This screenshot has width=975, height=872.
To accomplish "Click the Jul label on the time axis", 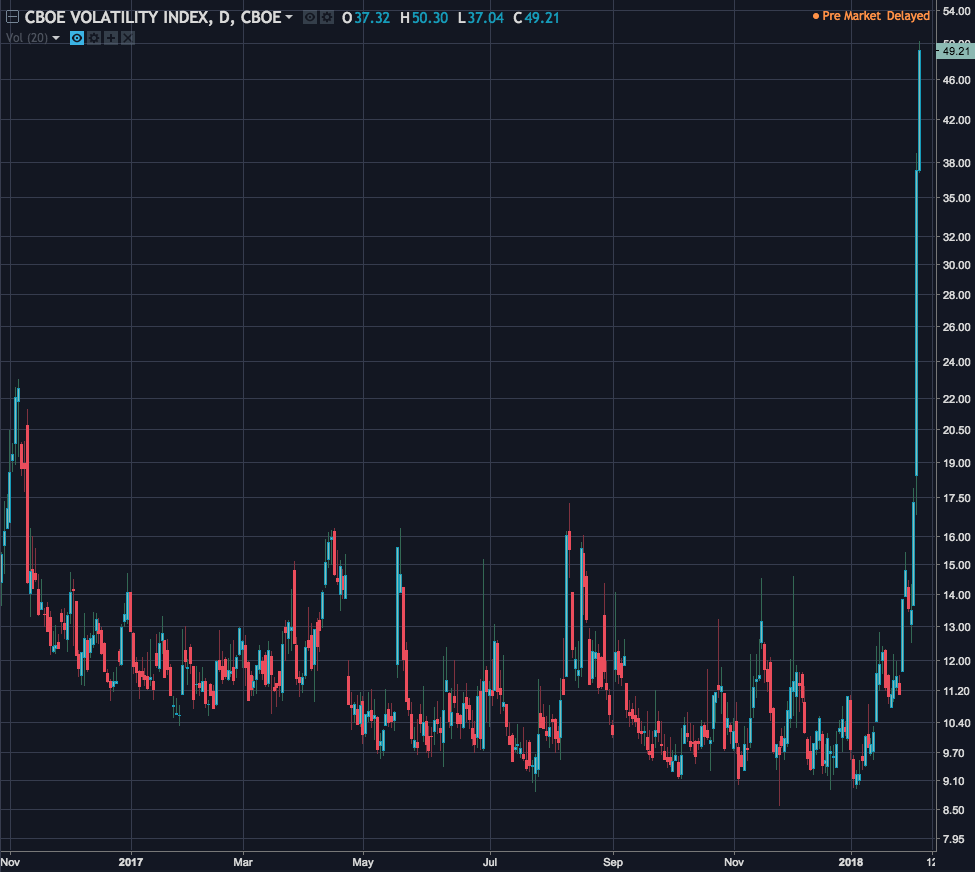I will click(x=490, y=860).
